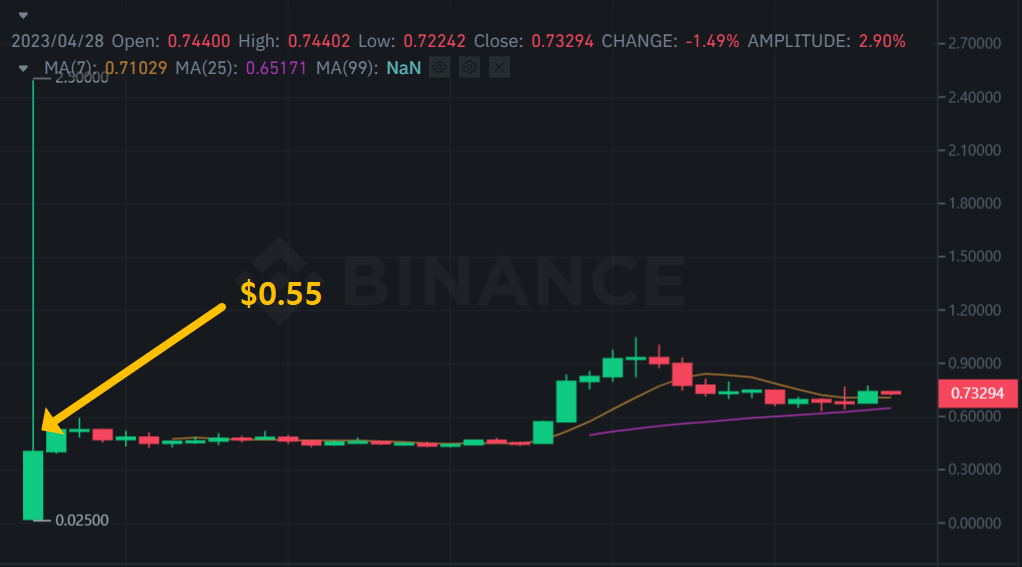
Task: Open MA indicator settings gear
Action: [469, 67]
